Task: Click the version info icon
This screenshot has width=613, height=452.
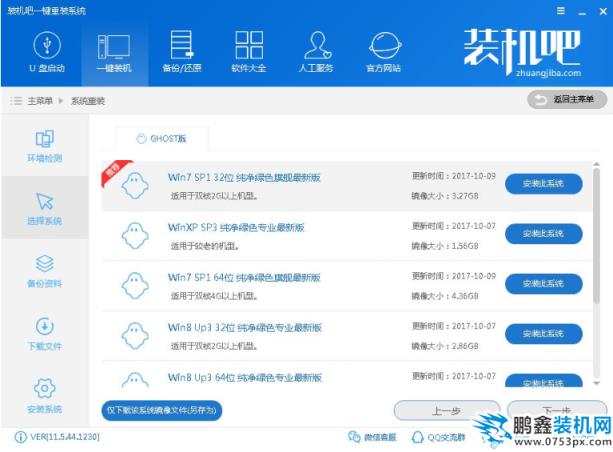Action: tap(20, 437)
